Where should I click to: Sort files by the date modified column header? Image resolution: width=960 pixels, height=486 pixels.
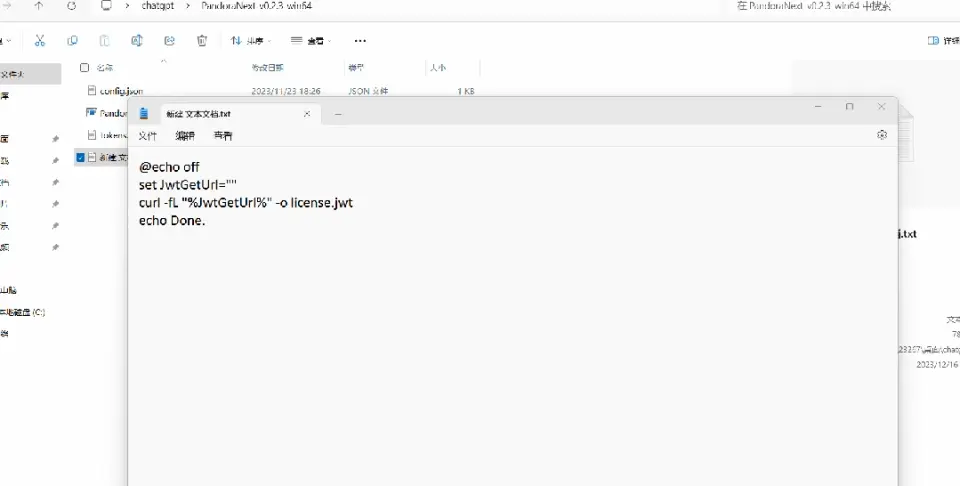click(x=267, y=68)
